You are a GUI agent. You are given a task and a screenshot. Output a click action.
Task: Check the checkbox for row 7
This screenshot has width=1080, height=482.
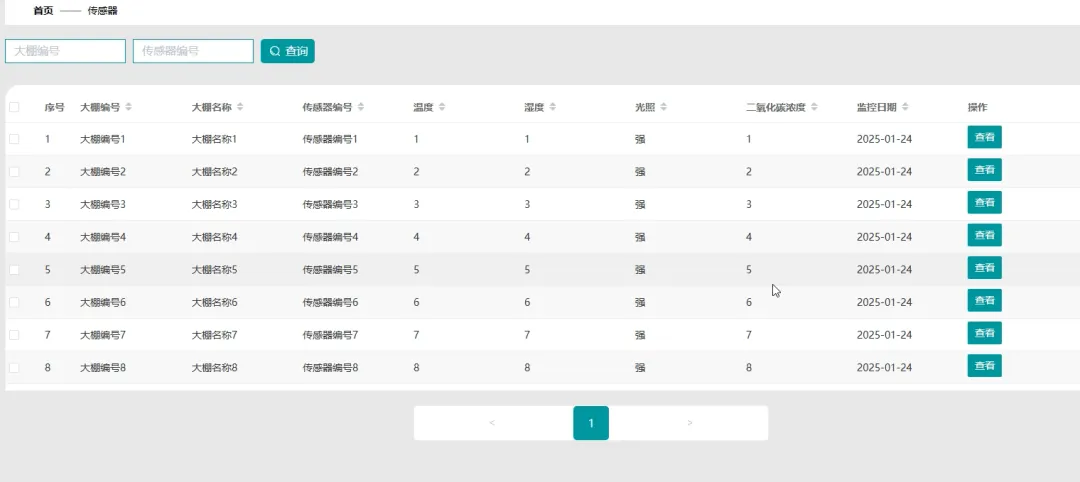point(14,335)
